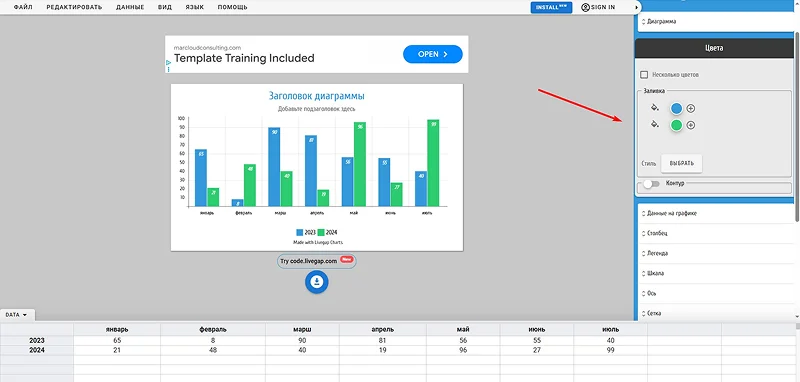The height and width of the screenshot is (382, 800).
Task: Open the ДАННЫЕ menu
Action: point(130,7)
